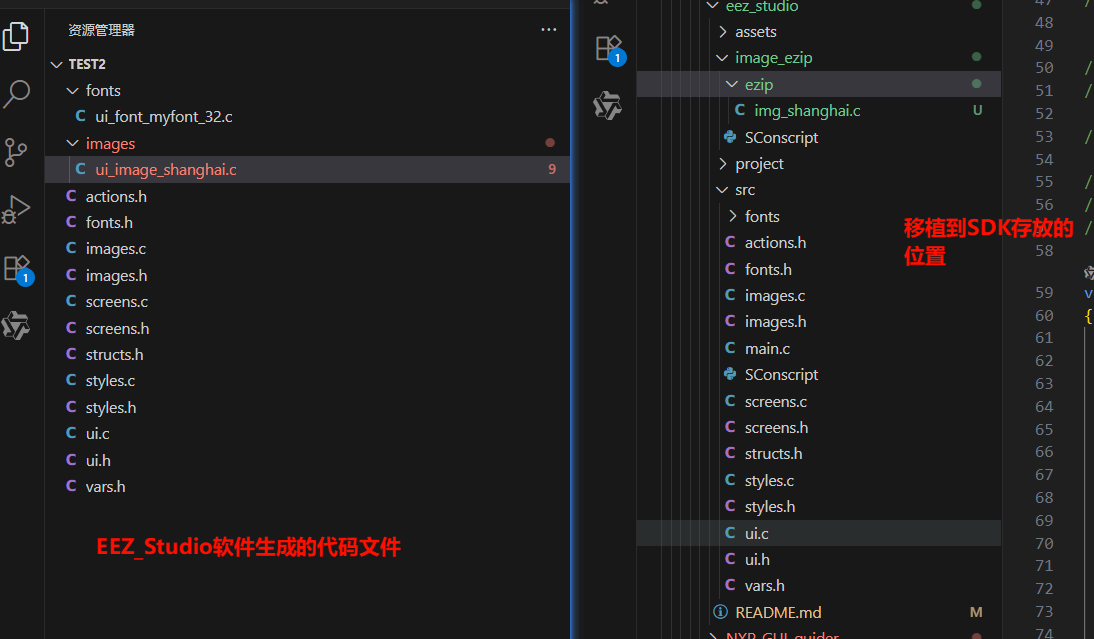Image resolution: width=1094 pixels, height=639 pixels.
Task: Collapse the TEST2 root folder
Action: 87,64
